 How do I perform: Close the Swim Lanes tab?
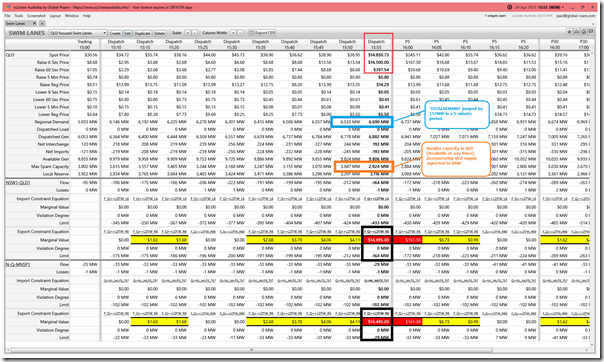point(34,23)
